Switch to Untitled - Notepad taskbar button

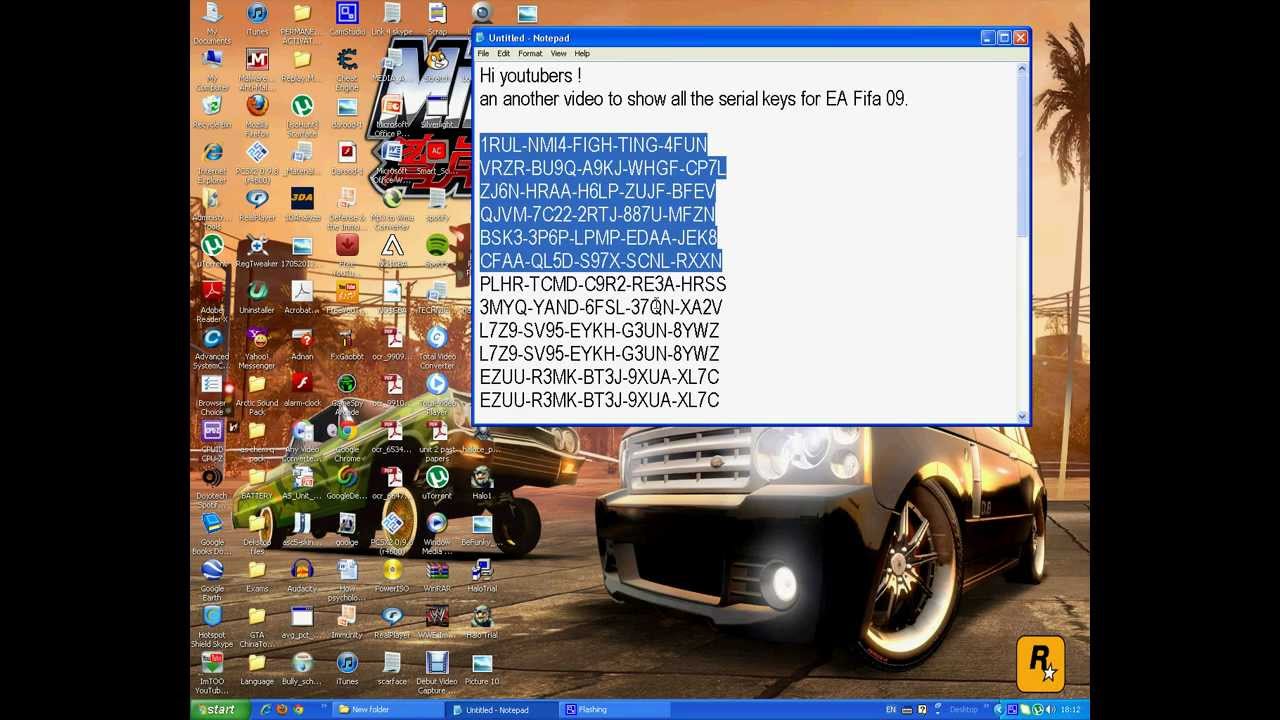[502, 710]
